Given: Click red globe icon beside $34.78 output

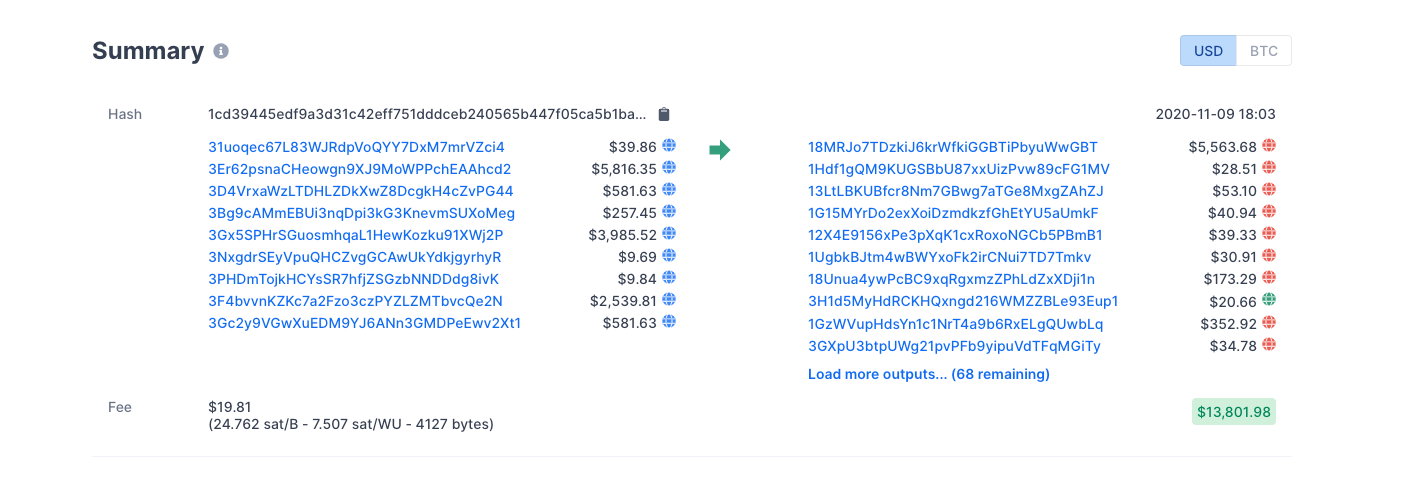Looking at the screenshot, I should (x=1269, y=345).
